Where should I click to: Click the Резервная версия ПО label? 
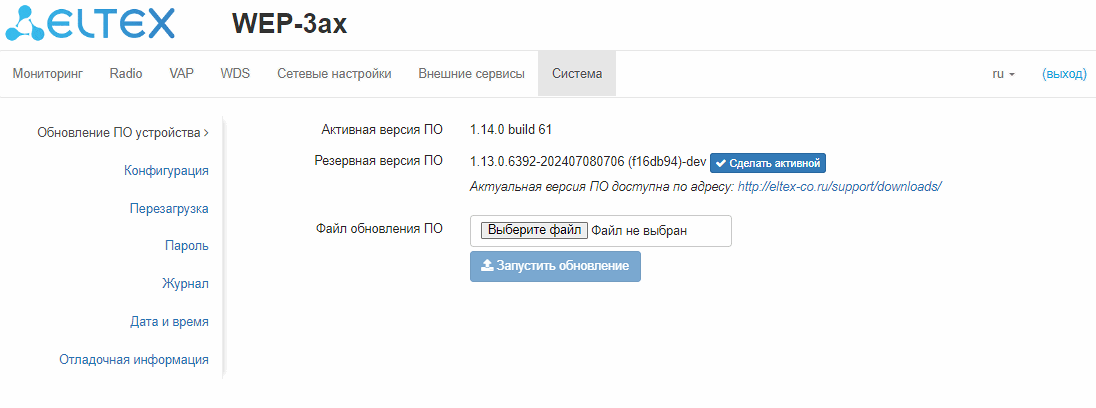click(x=379, y=161)
